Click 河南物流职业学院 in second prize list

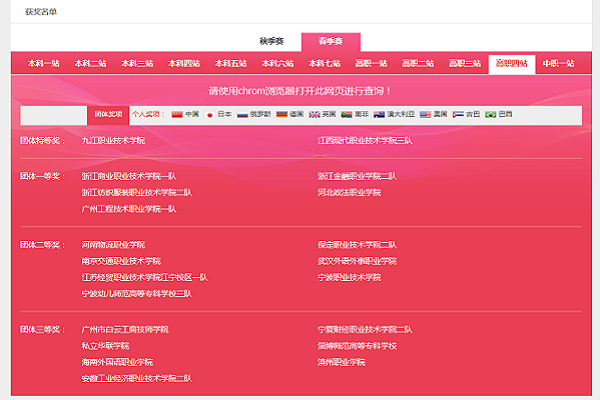pyautogui.click(x=113, y=244)
